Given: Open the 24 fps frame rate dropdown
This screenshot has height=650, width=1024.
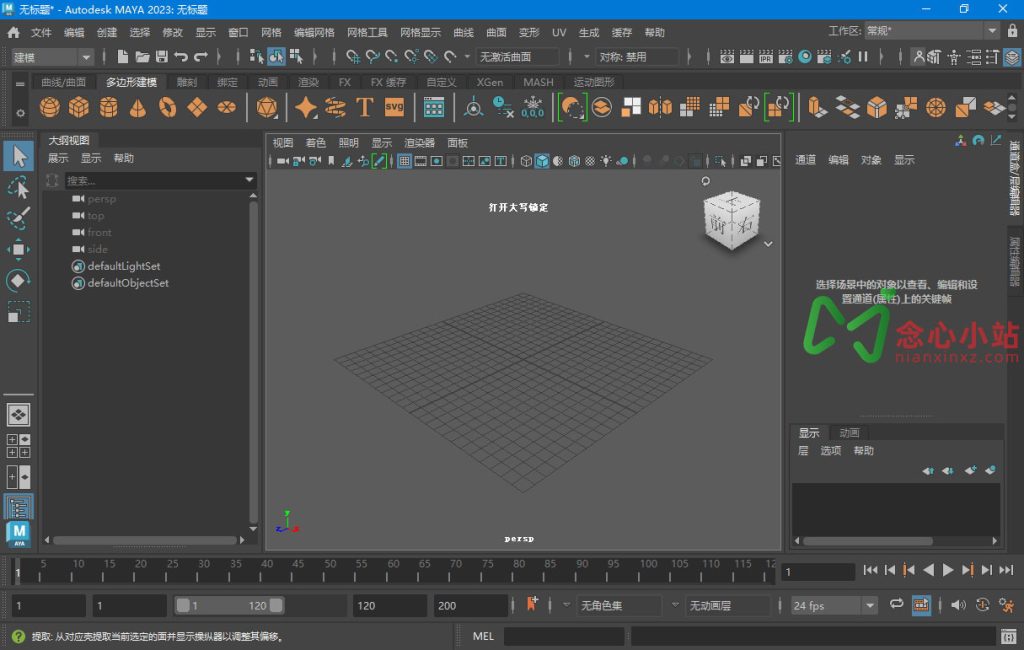Looking at the screenshot, I should tap(834, 606).
